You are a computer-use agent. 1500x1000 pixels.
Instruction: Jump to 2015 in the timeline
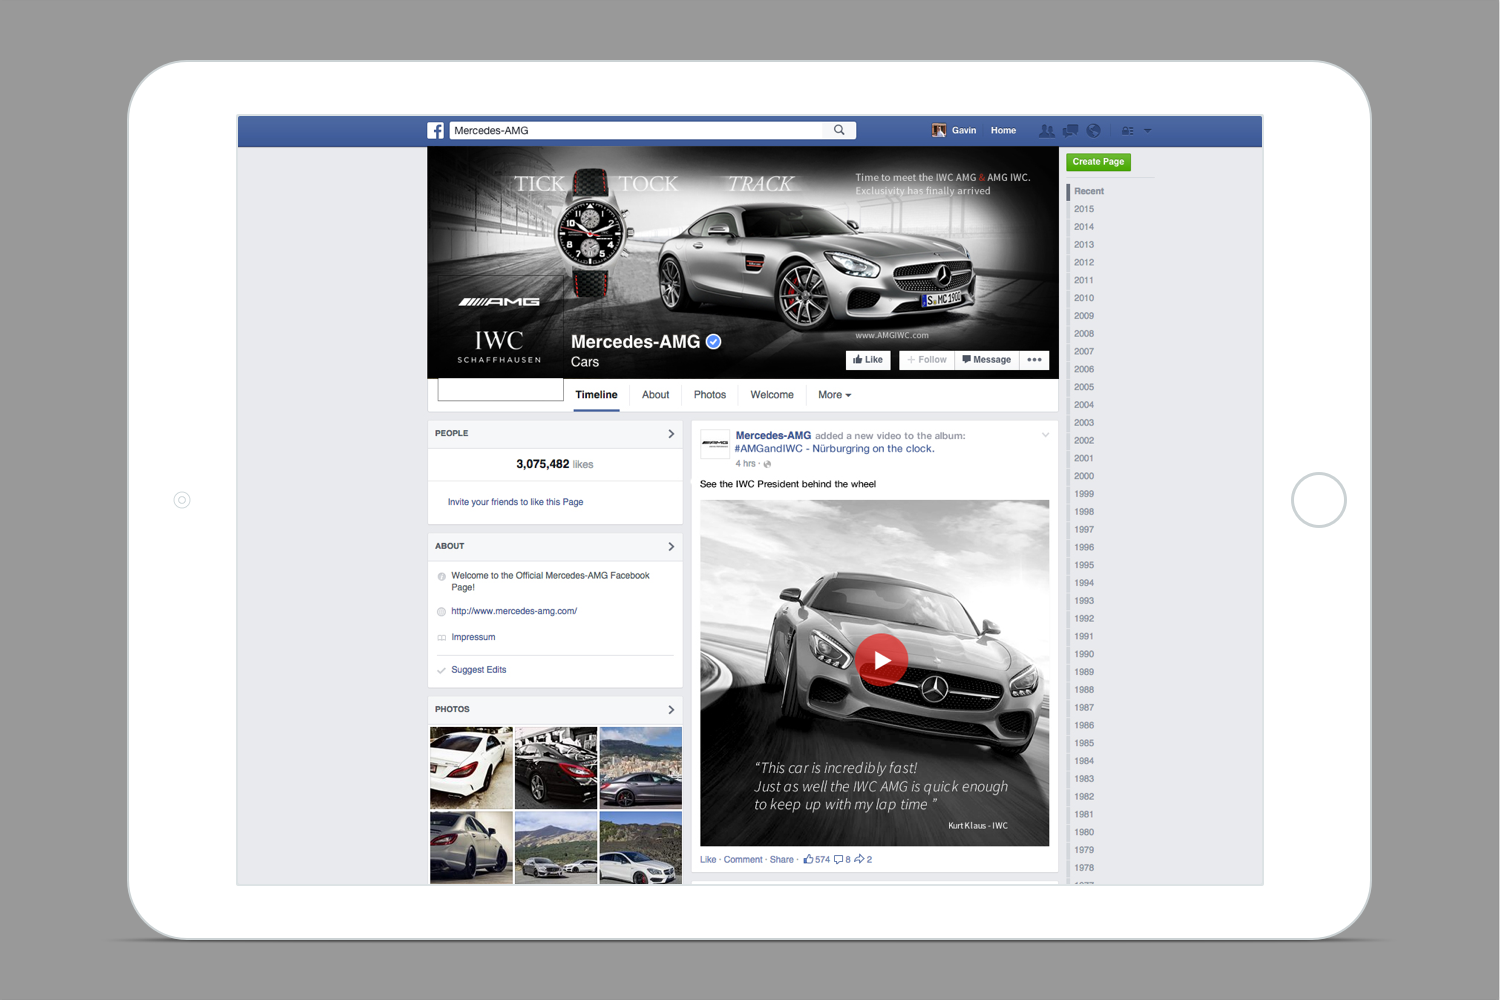click(x=1084, y=209)
